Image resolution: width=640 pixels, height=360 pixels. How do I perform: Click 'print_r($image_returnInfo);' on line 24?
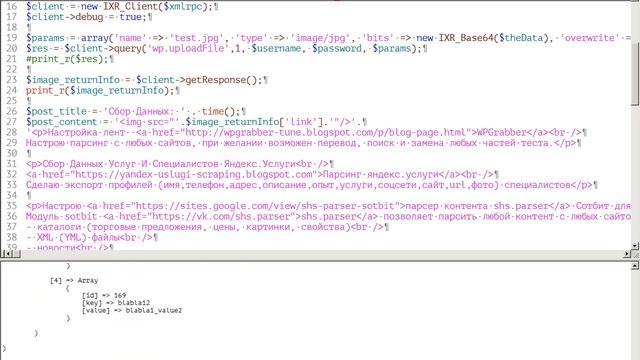click(100, 91)
